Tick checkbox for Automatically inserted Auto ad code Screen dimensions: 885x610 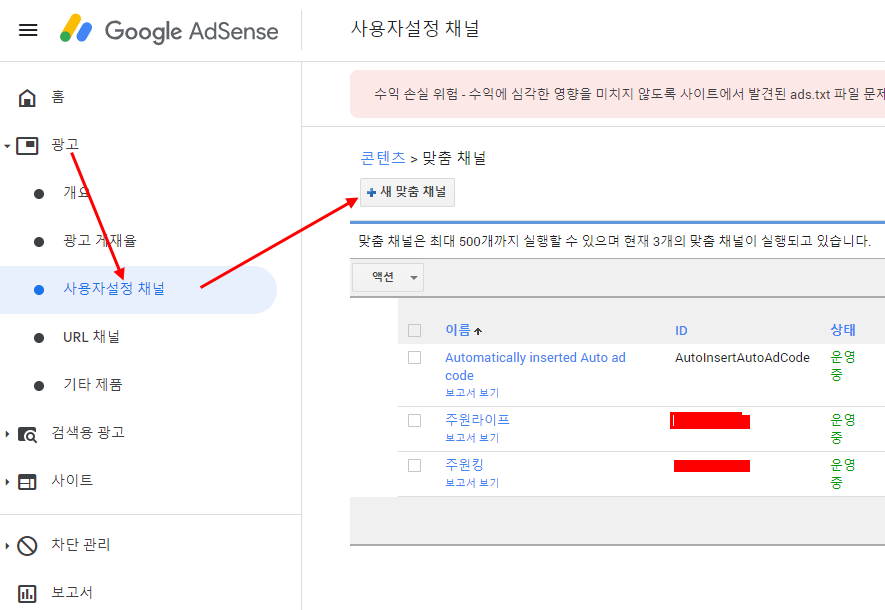(x=414, y=357)
